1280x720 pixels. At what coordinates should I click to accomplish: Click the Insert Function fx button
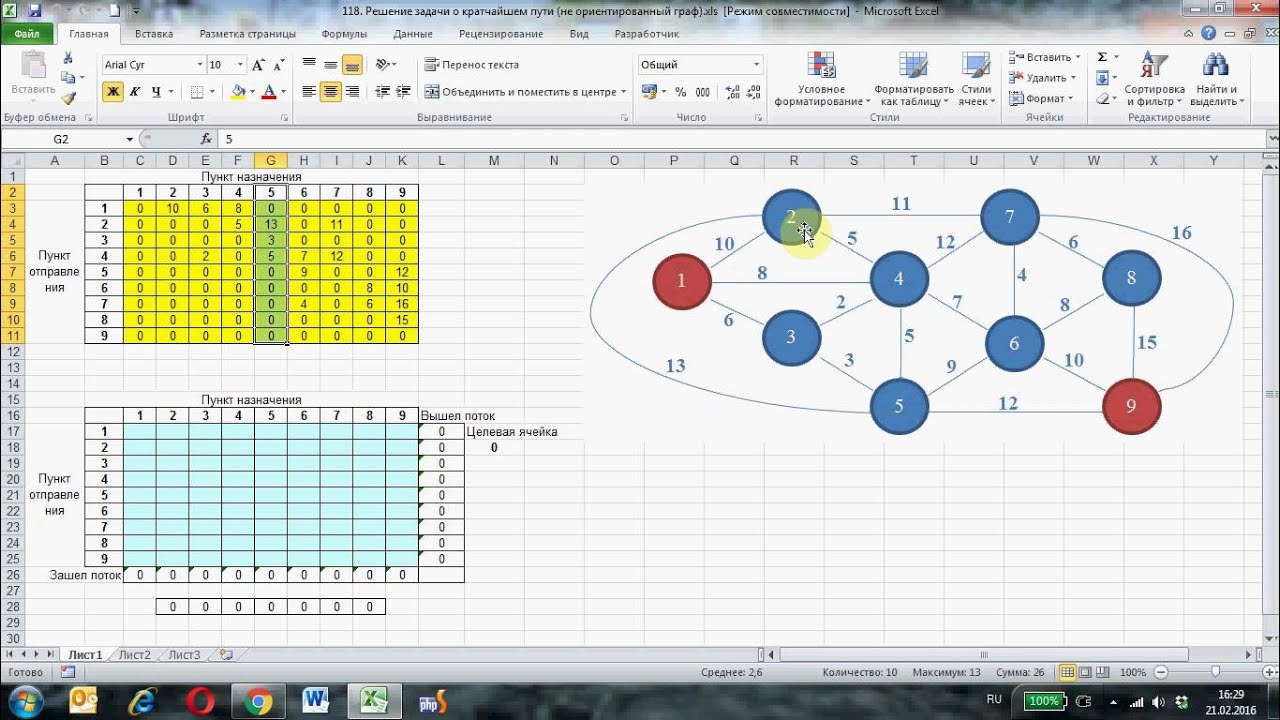[x=206, y=139]
